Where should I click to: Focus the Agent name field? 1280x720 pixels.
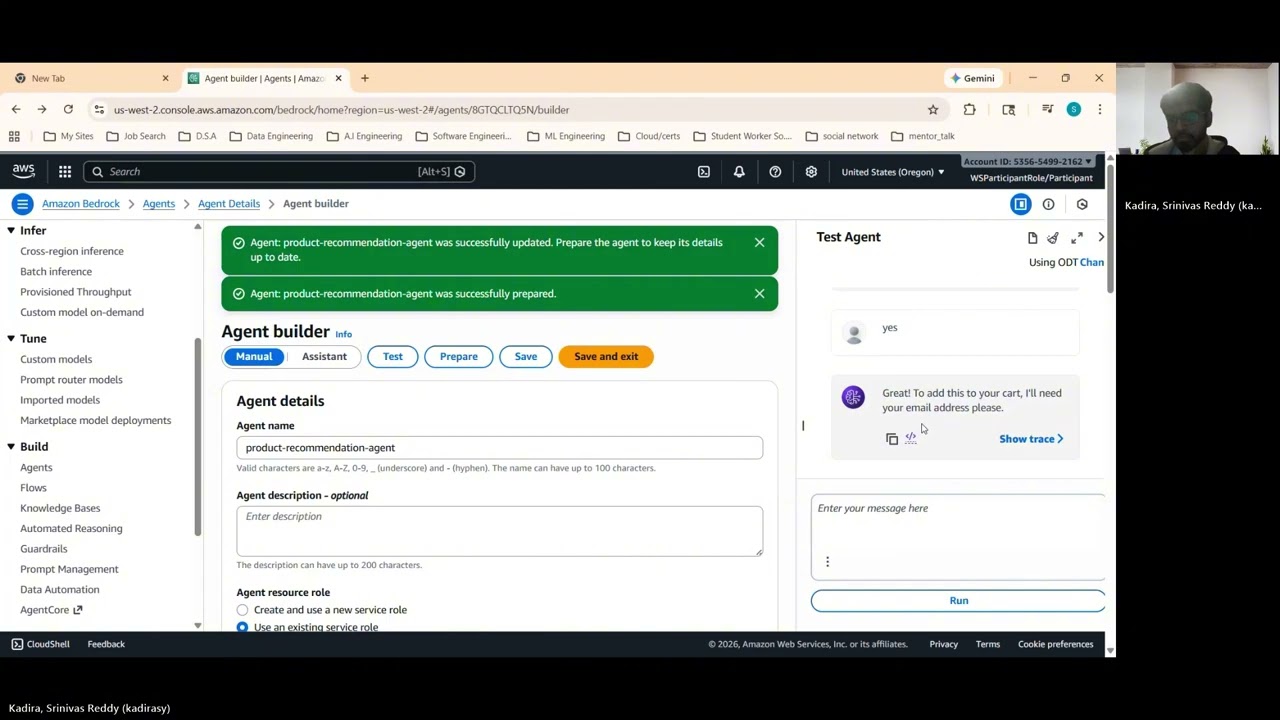click(499, 448)
